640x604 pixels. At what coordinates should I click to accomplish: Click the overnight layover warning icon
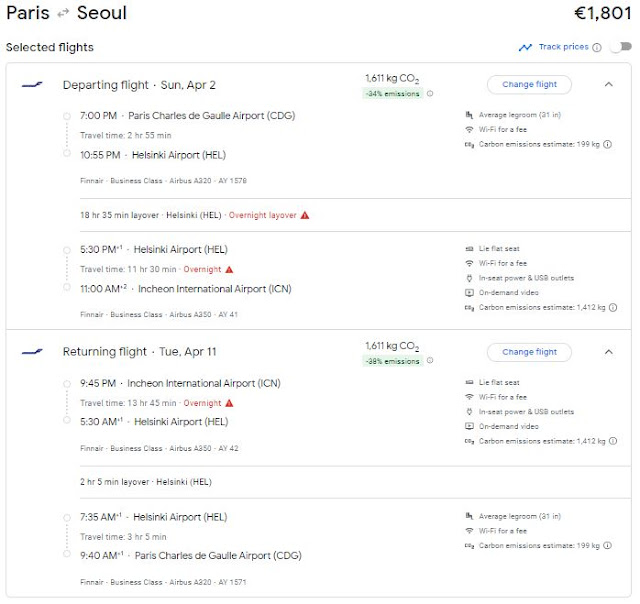(x=305, y=215)
